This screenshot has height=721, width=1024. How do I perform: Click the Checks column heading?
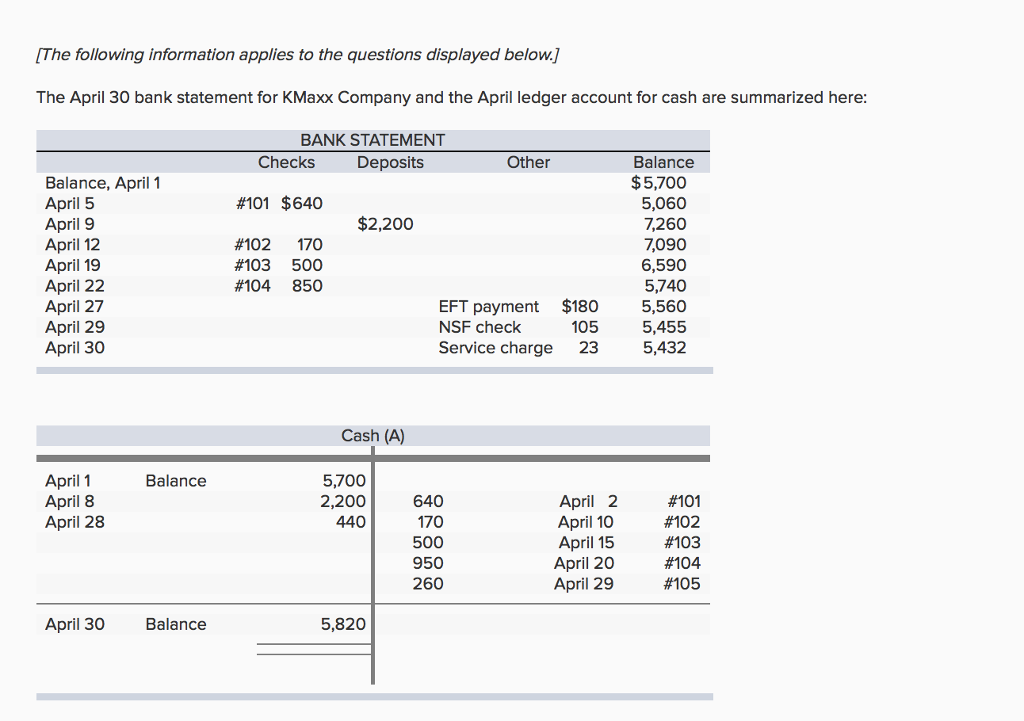click(x=287, y=162)
